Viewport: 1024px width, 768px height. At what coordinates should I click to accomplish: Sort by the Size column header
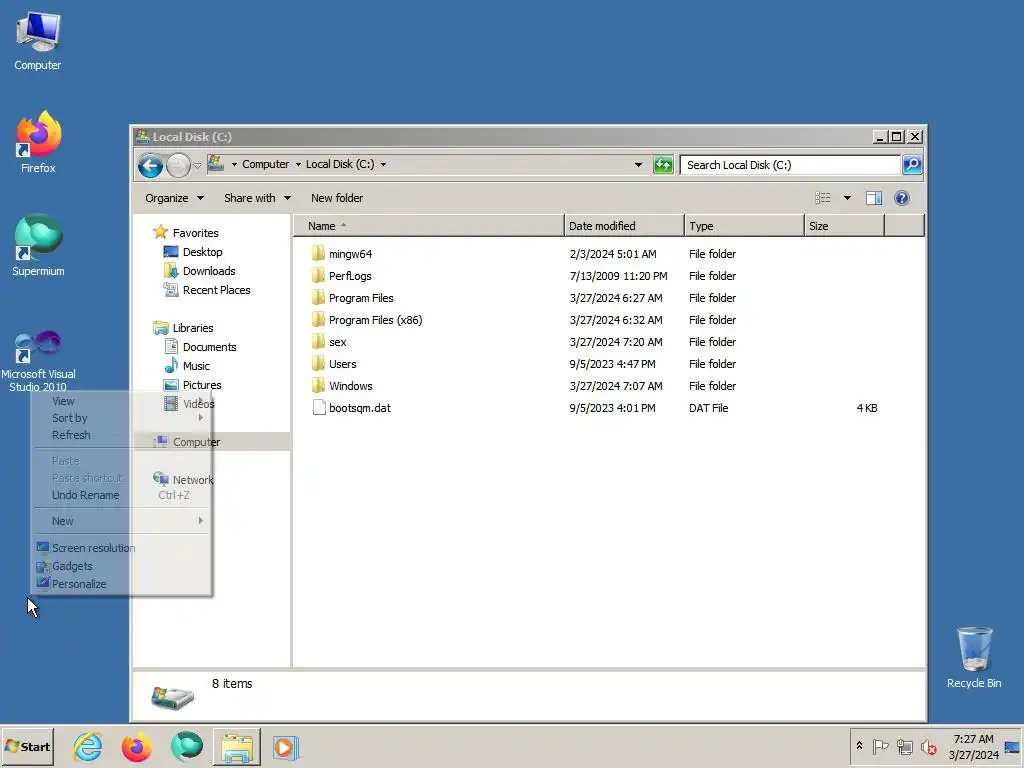coord(844,226)
